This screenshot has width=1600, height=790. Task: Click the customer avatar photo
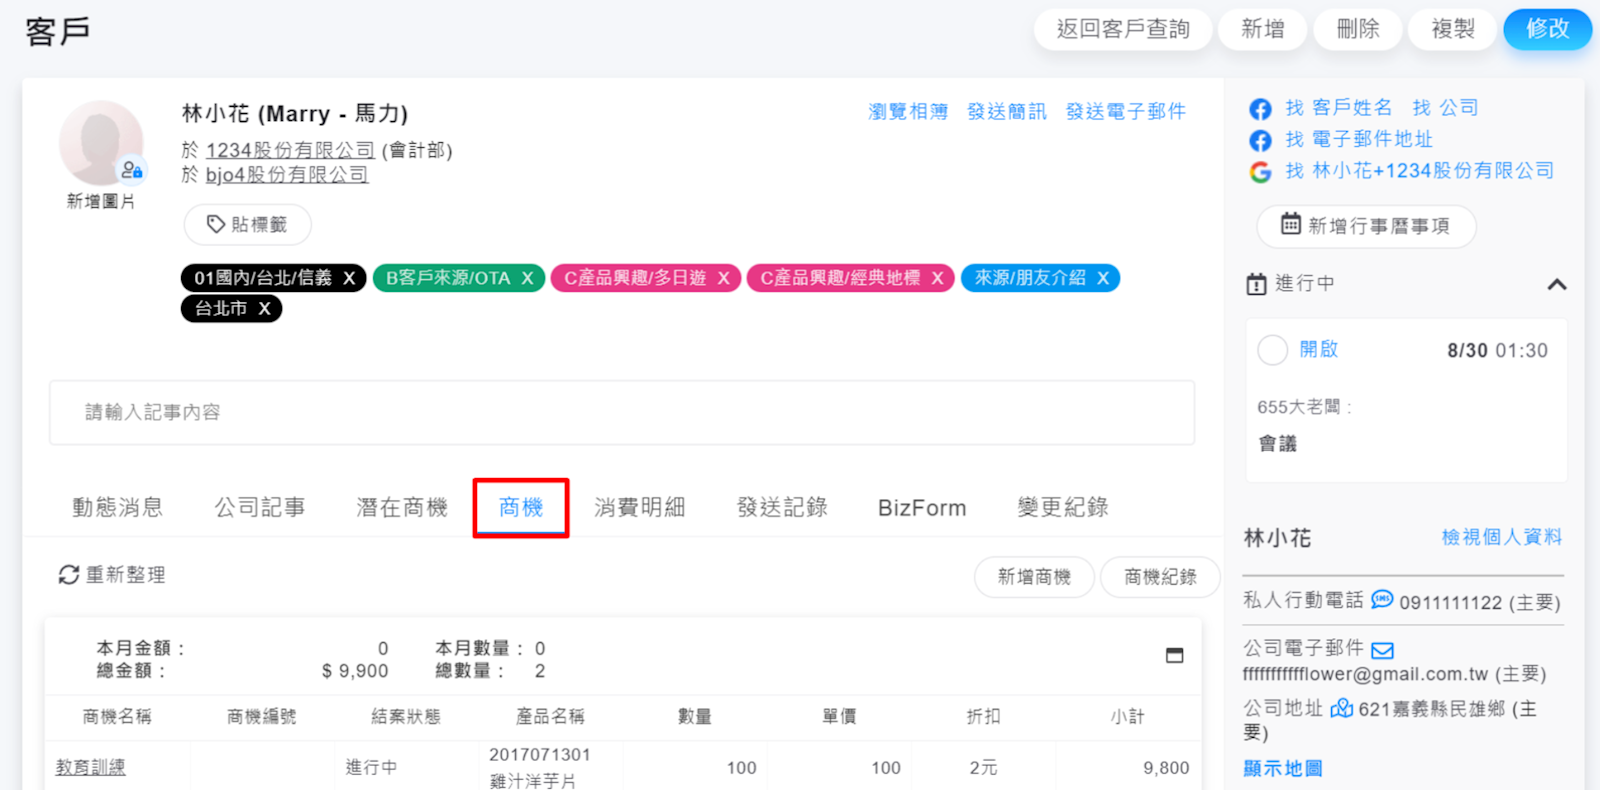pyautogui.click(x=100, y=143)
